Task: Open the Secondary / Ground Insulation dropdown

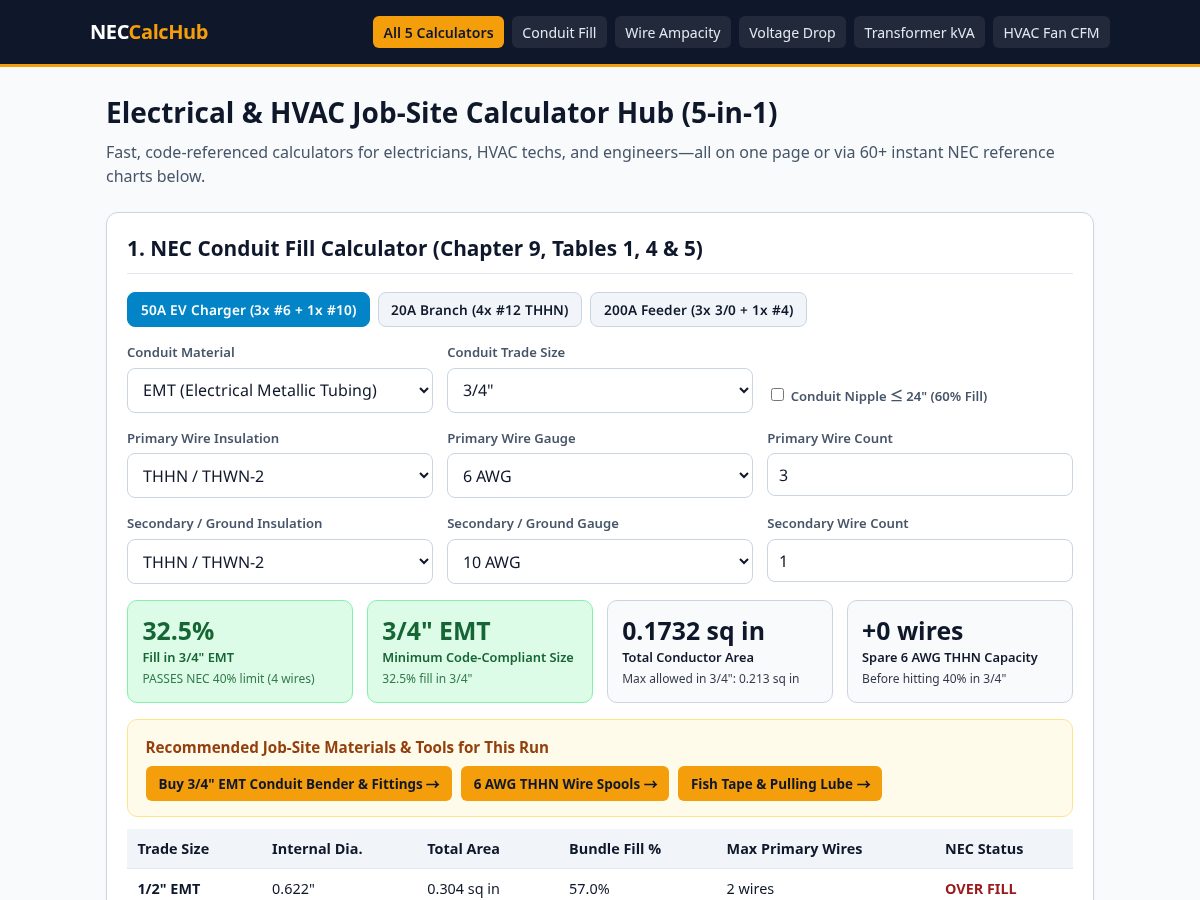Action: (280, 562)
